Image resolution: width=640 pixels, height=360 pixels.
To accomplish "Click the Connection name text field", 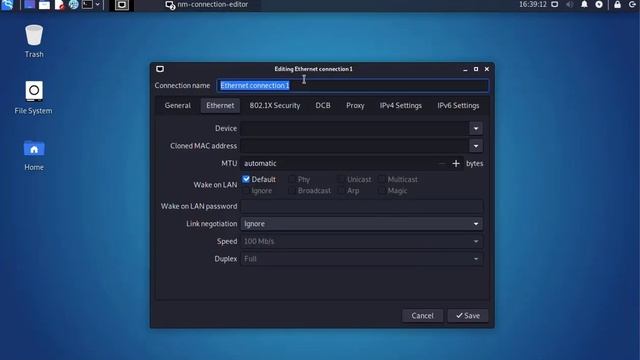I will pyautogui.click(x=353, y=85).
